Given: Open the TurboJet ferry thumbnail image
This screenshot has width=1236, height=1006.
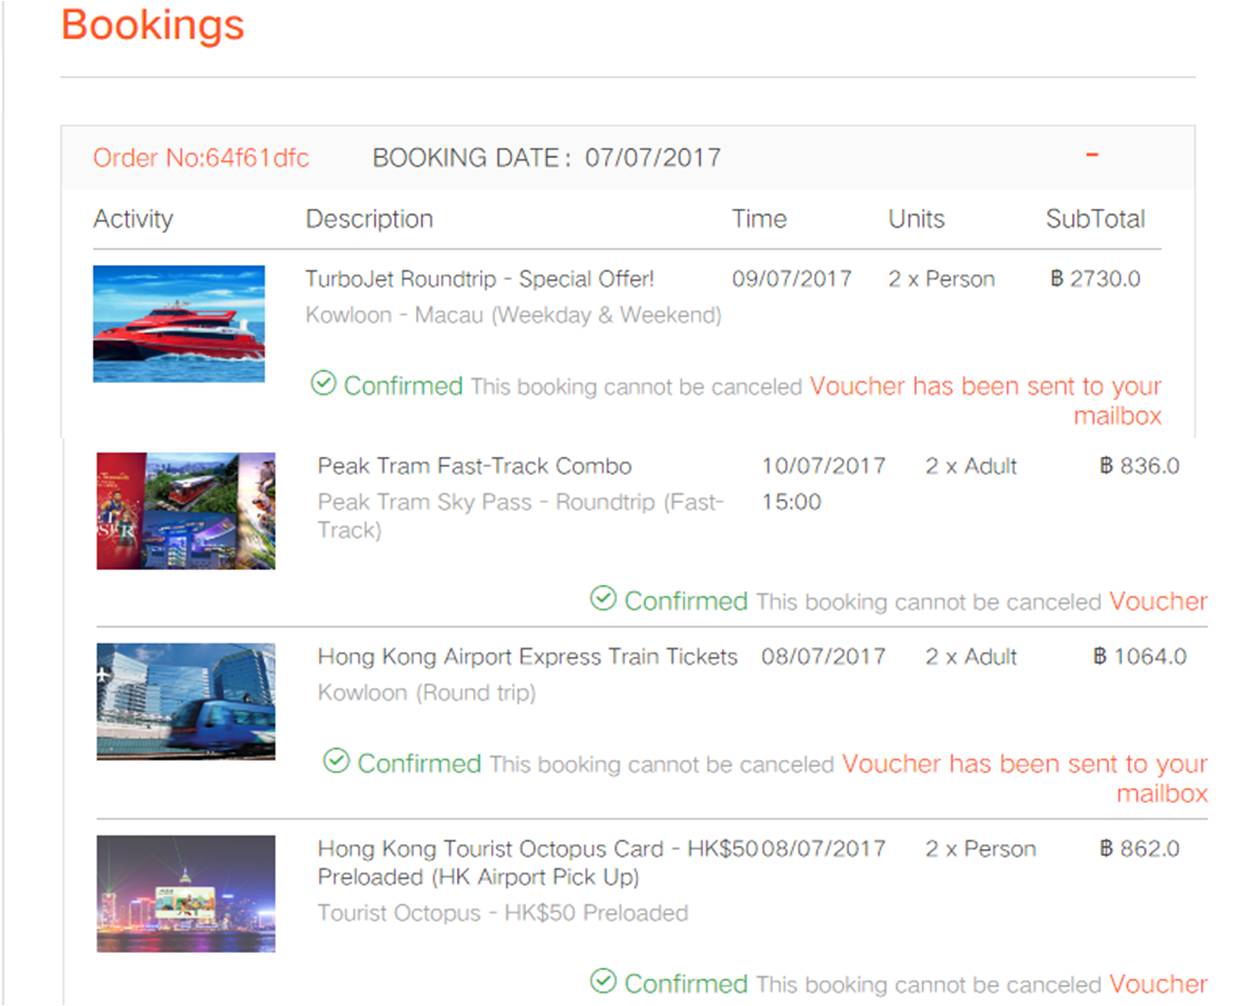Looking at the screenshot, I should pos(179,323).
